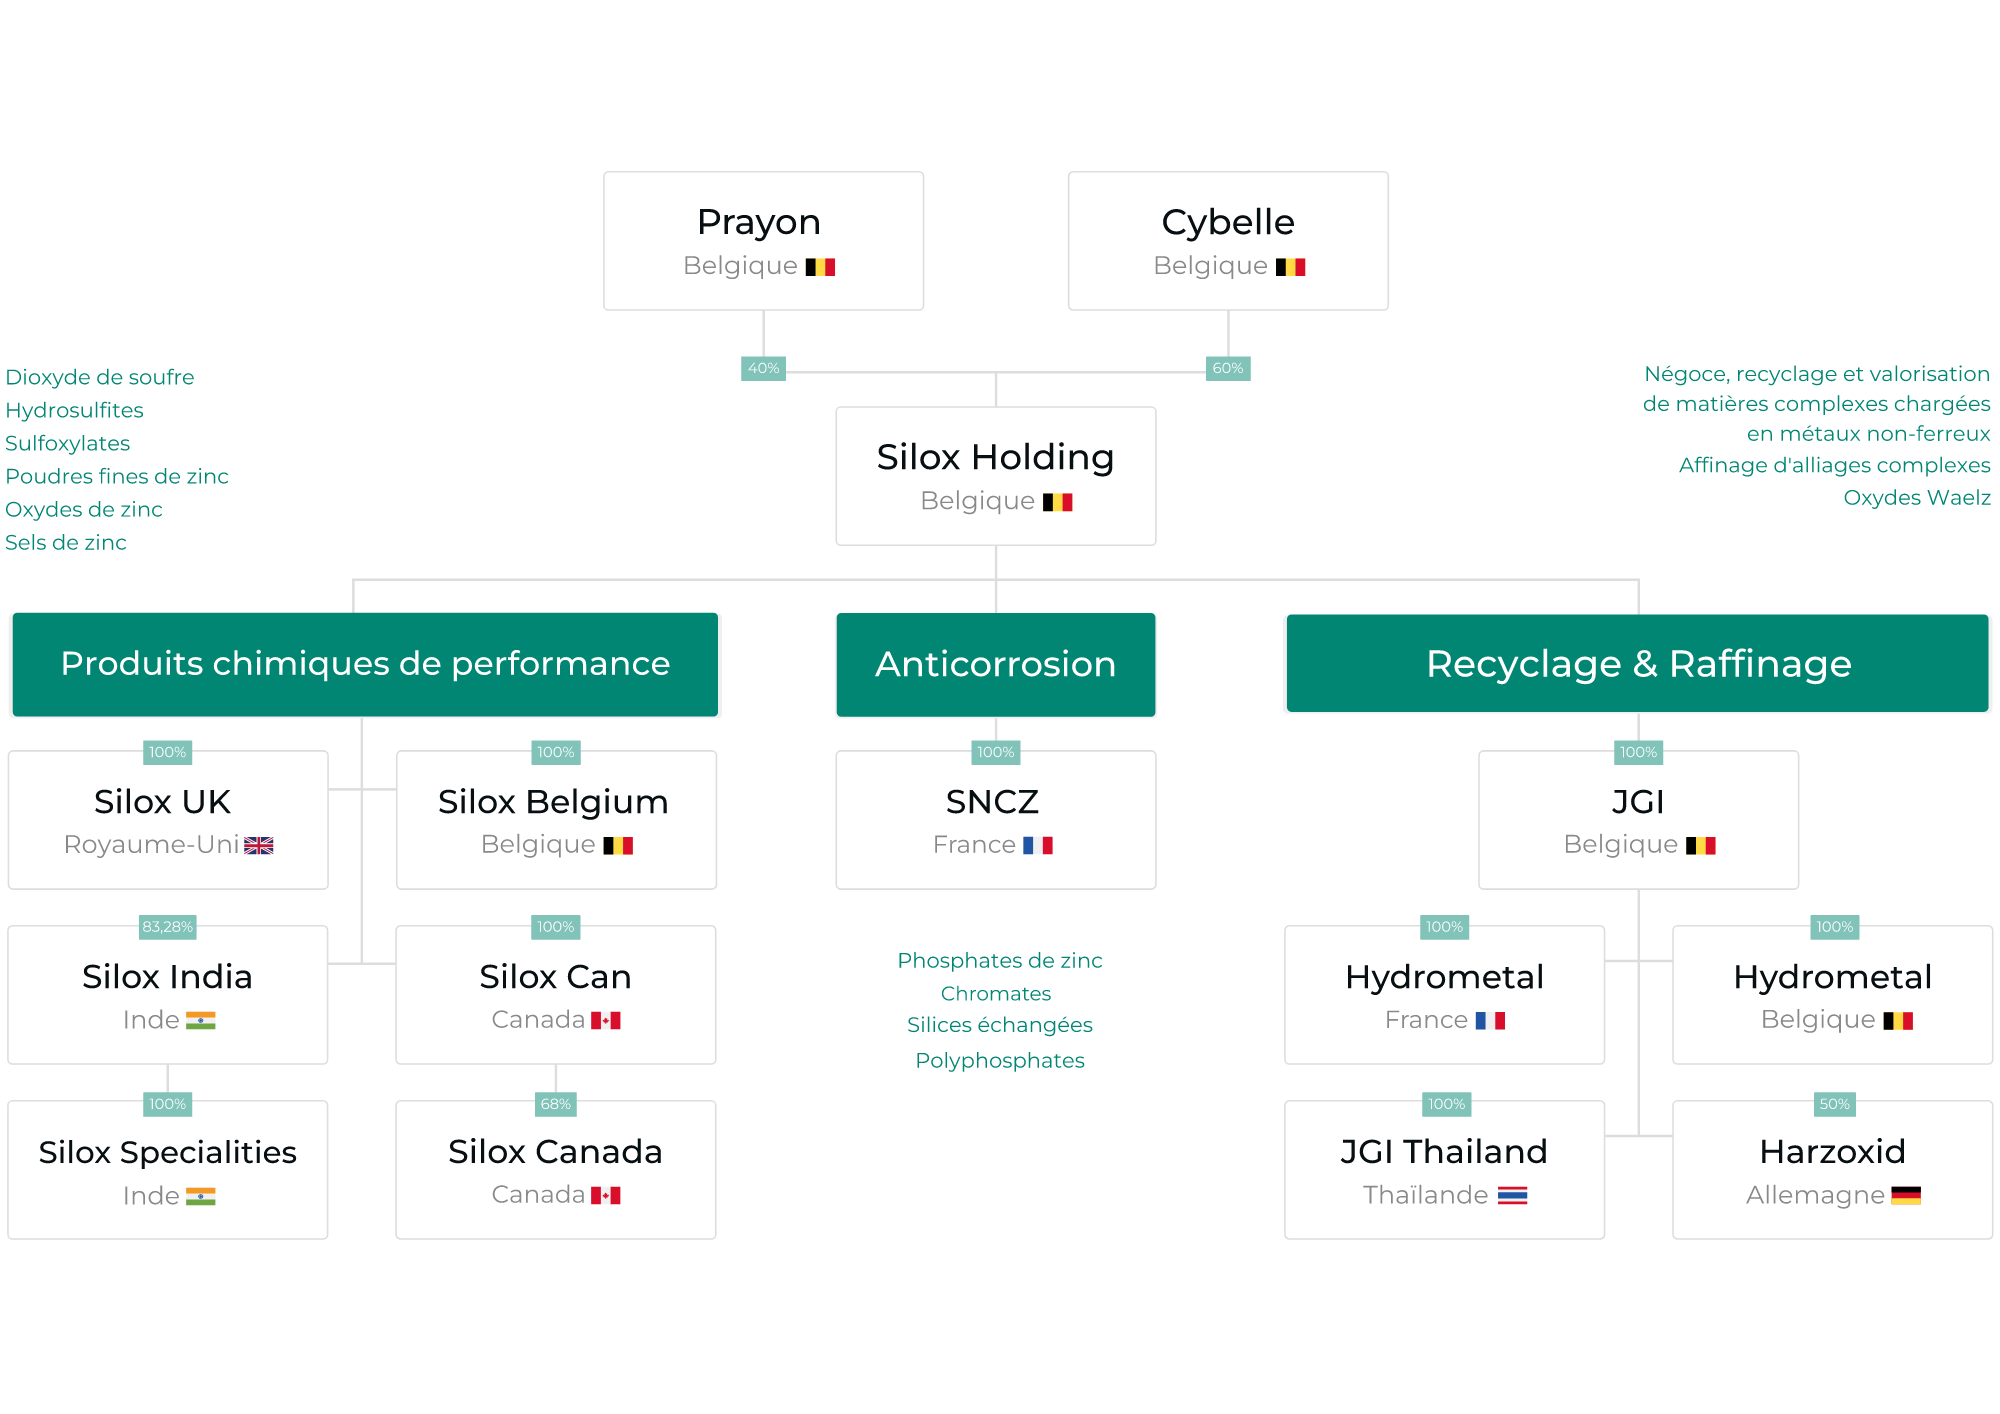Image resolution: width=2000 pixels, height=1414 pixels.
Task: Click the Sulfoxylates text
Action: click(x=67, y=443)
